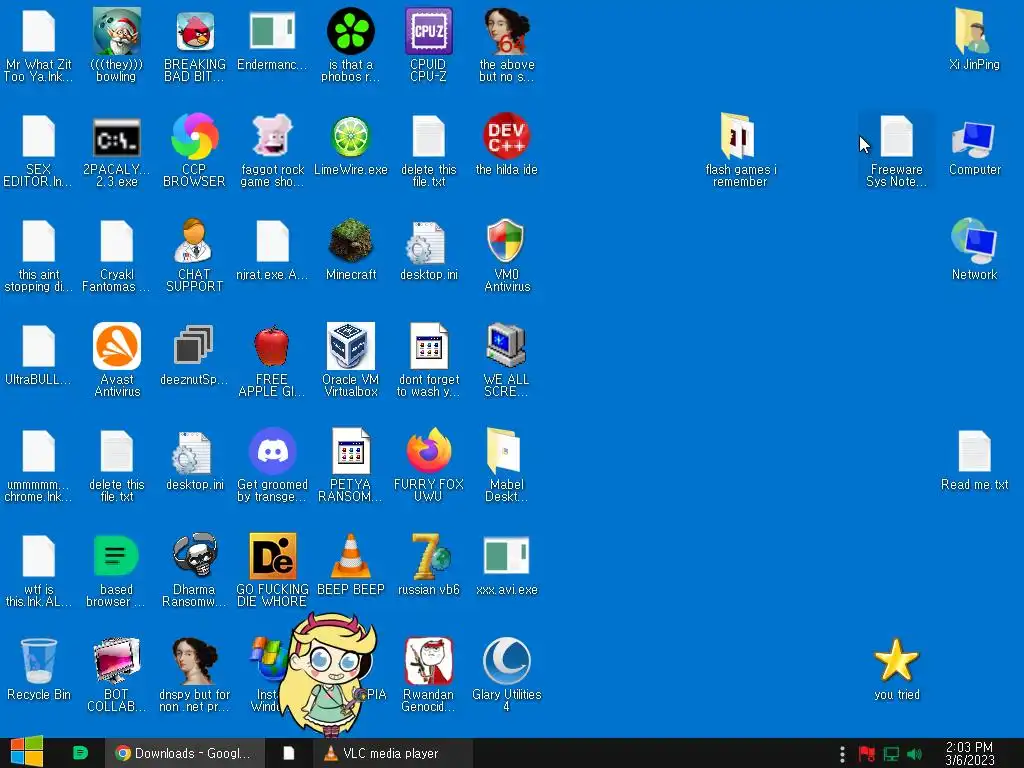Open the volume speaker tray icon
This screenshot has height=768, width=1024.
tap(914, 754)
